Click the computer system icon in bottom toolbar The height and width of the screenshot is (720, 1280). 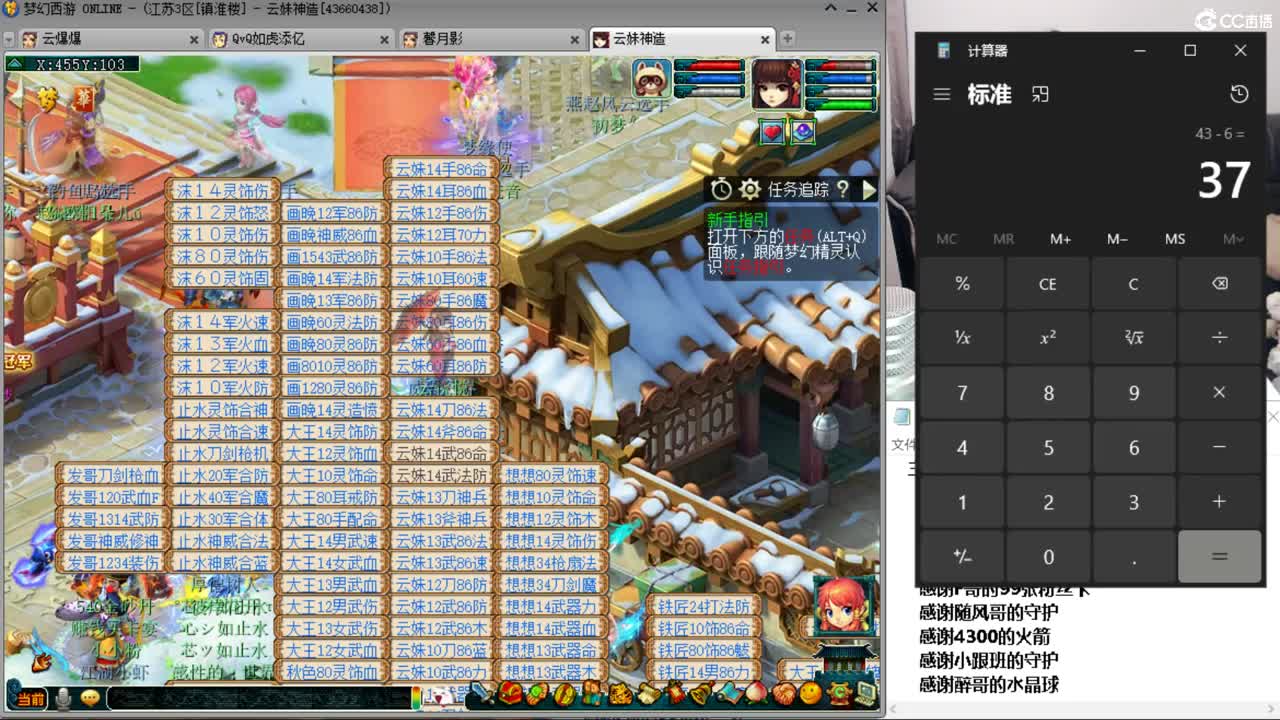pyautogui.click(x=865, y=693)
